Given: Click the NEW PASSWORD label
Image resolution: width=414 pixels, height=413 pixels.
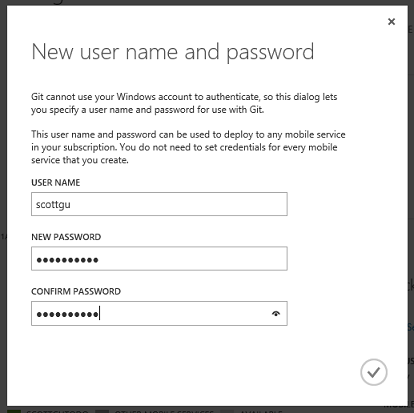Looking at the screenshot, I should click(66, 237).
